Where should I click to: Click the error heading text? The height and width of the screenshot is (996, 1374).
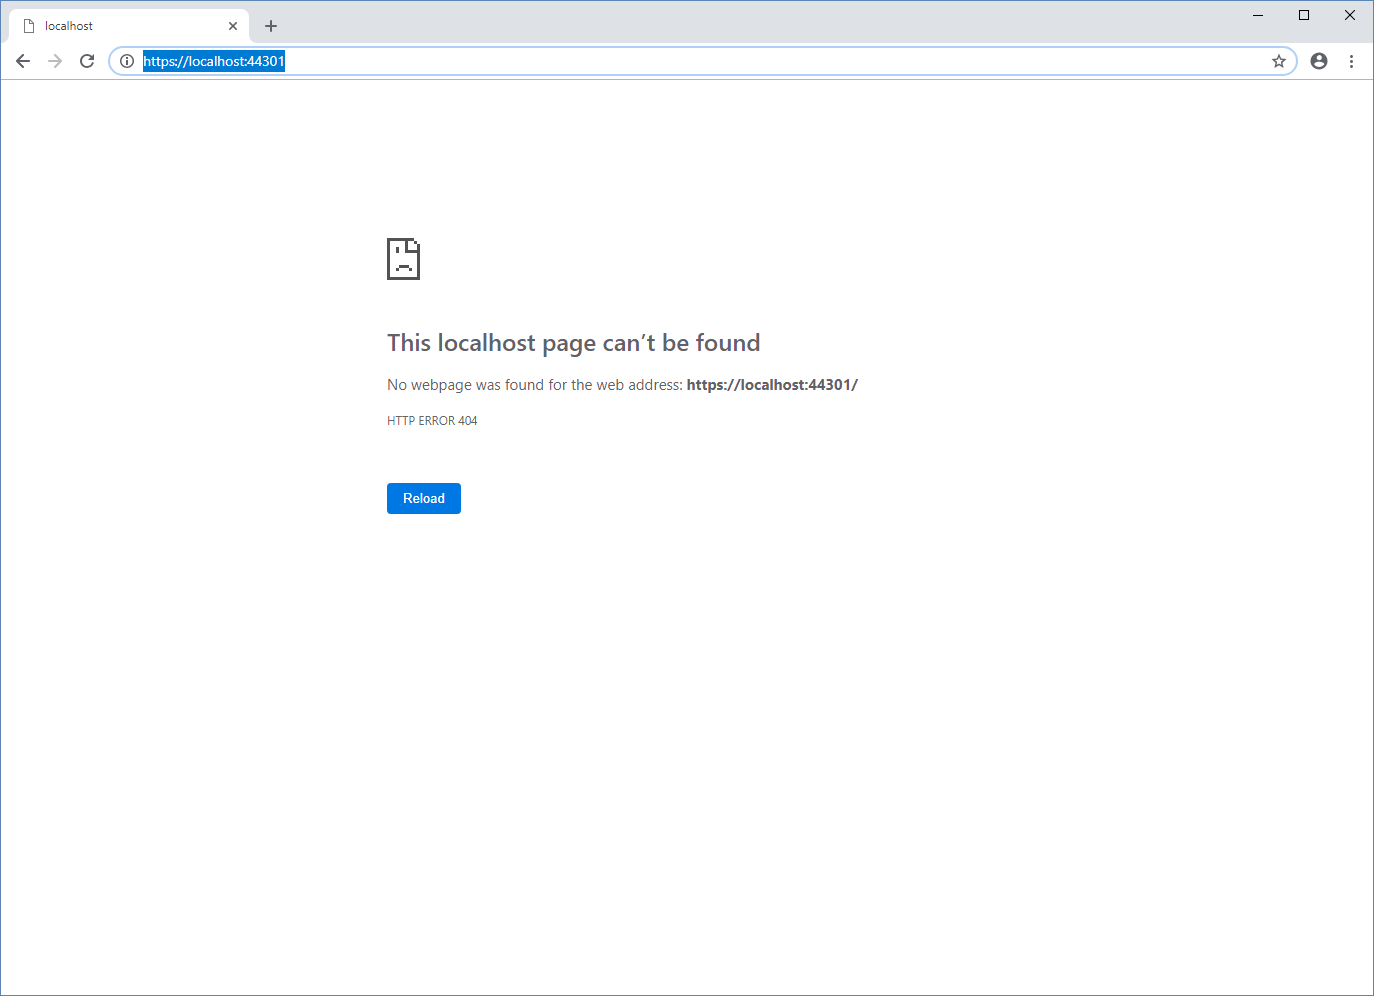tap(573, 342)
